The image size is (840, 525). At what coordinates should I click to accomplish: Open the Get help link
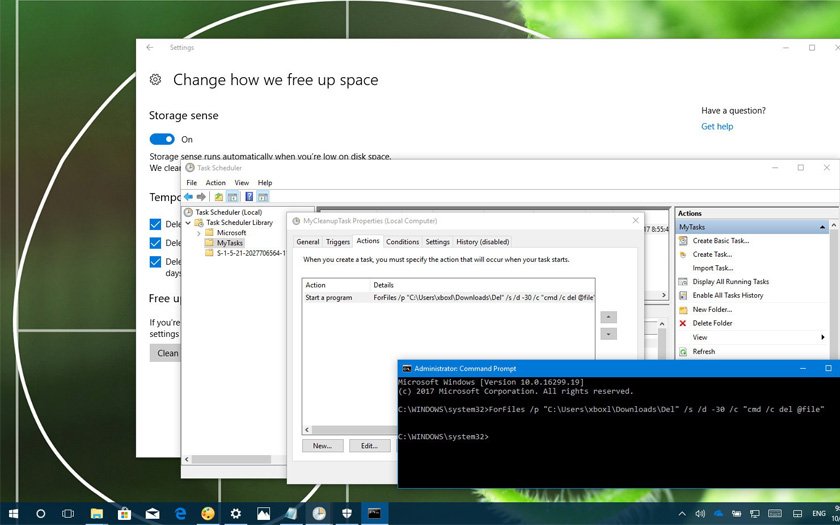[x=717, y=127]
